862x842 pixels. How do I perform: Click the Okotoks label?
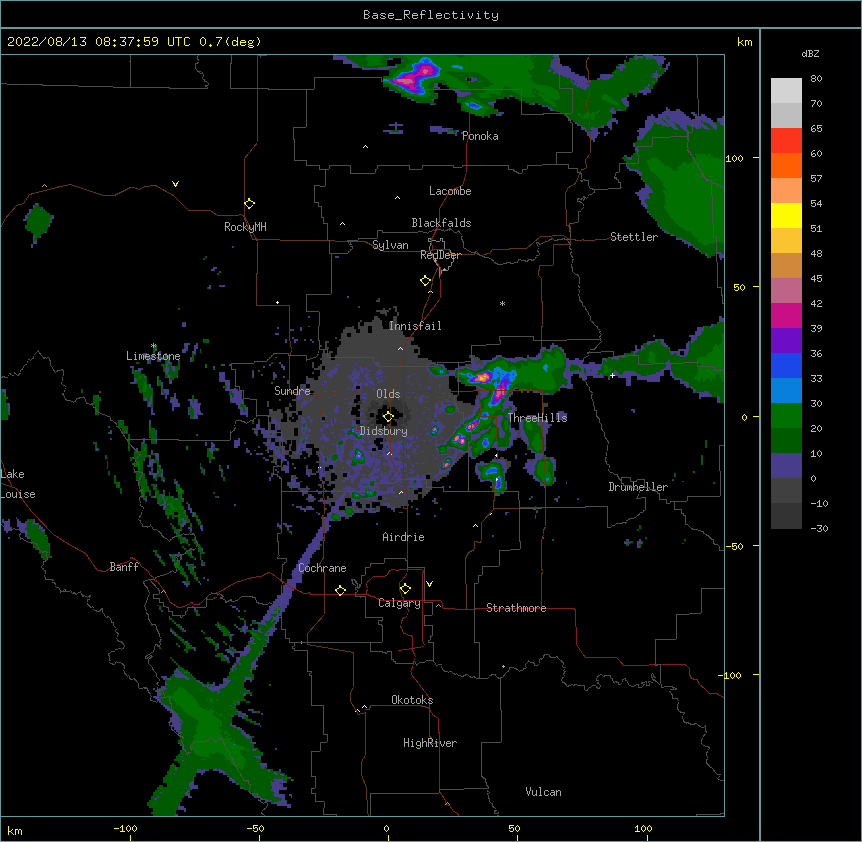point(412,700)
